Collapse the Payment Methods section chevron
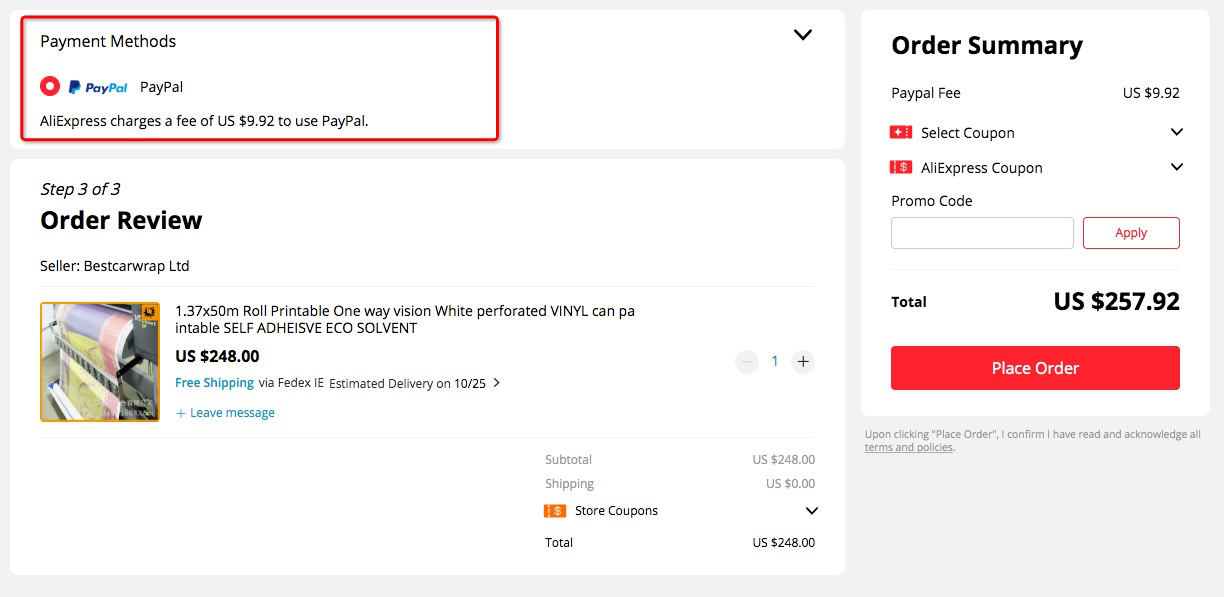The width and height of the screenshot is (1224, 597). [x=802, y=35]
